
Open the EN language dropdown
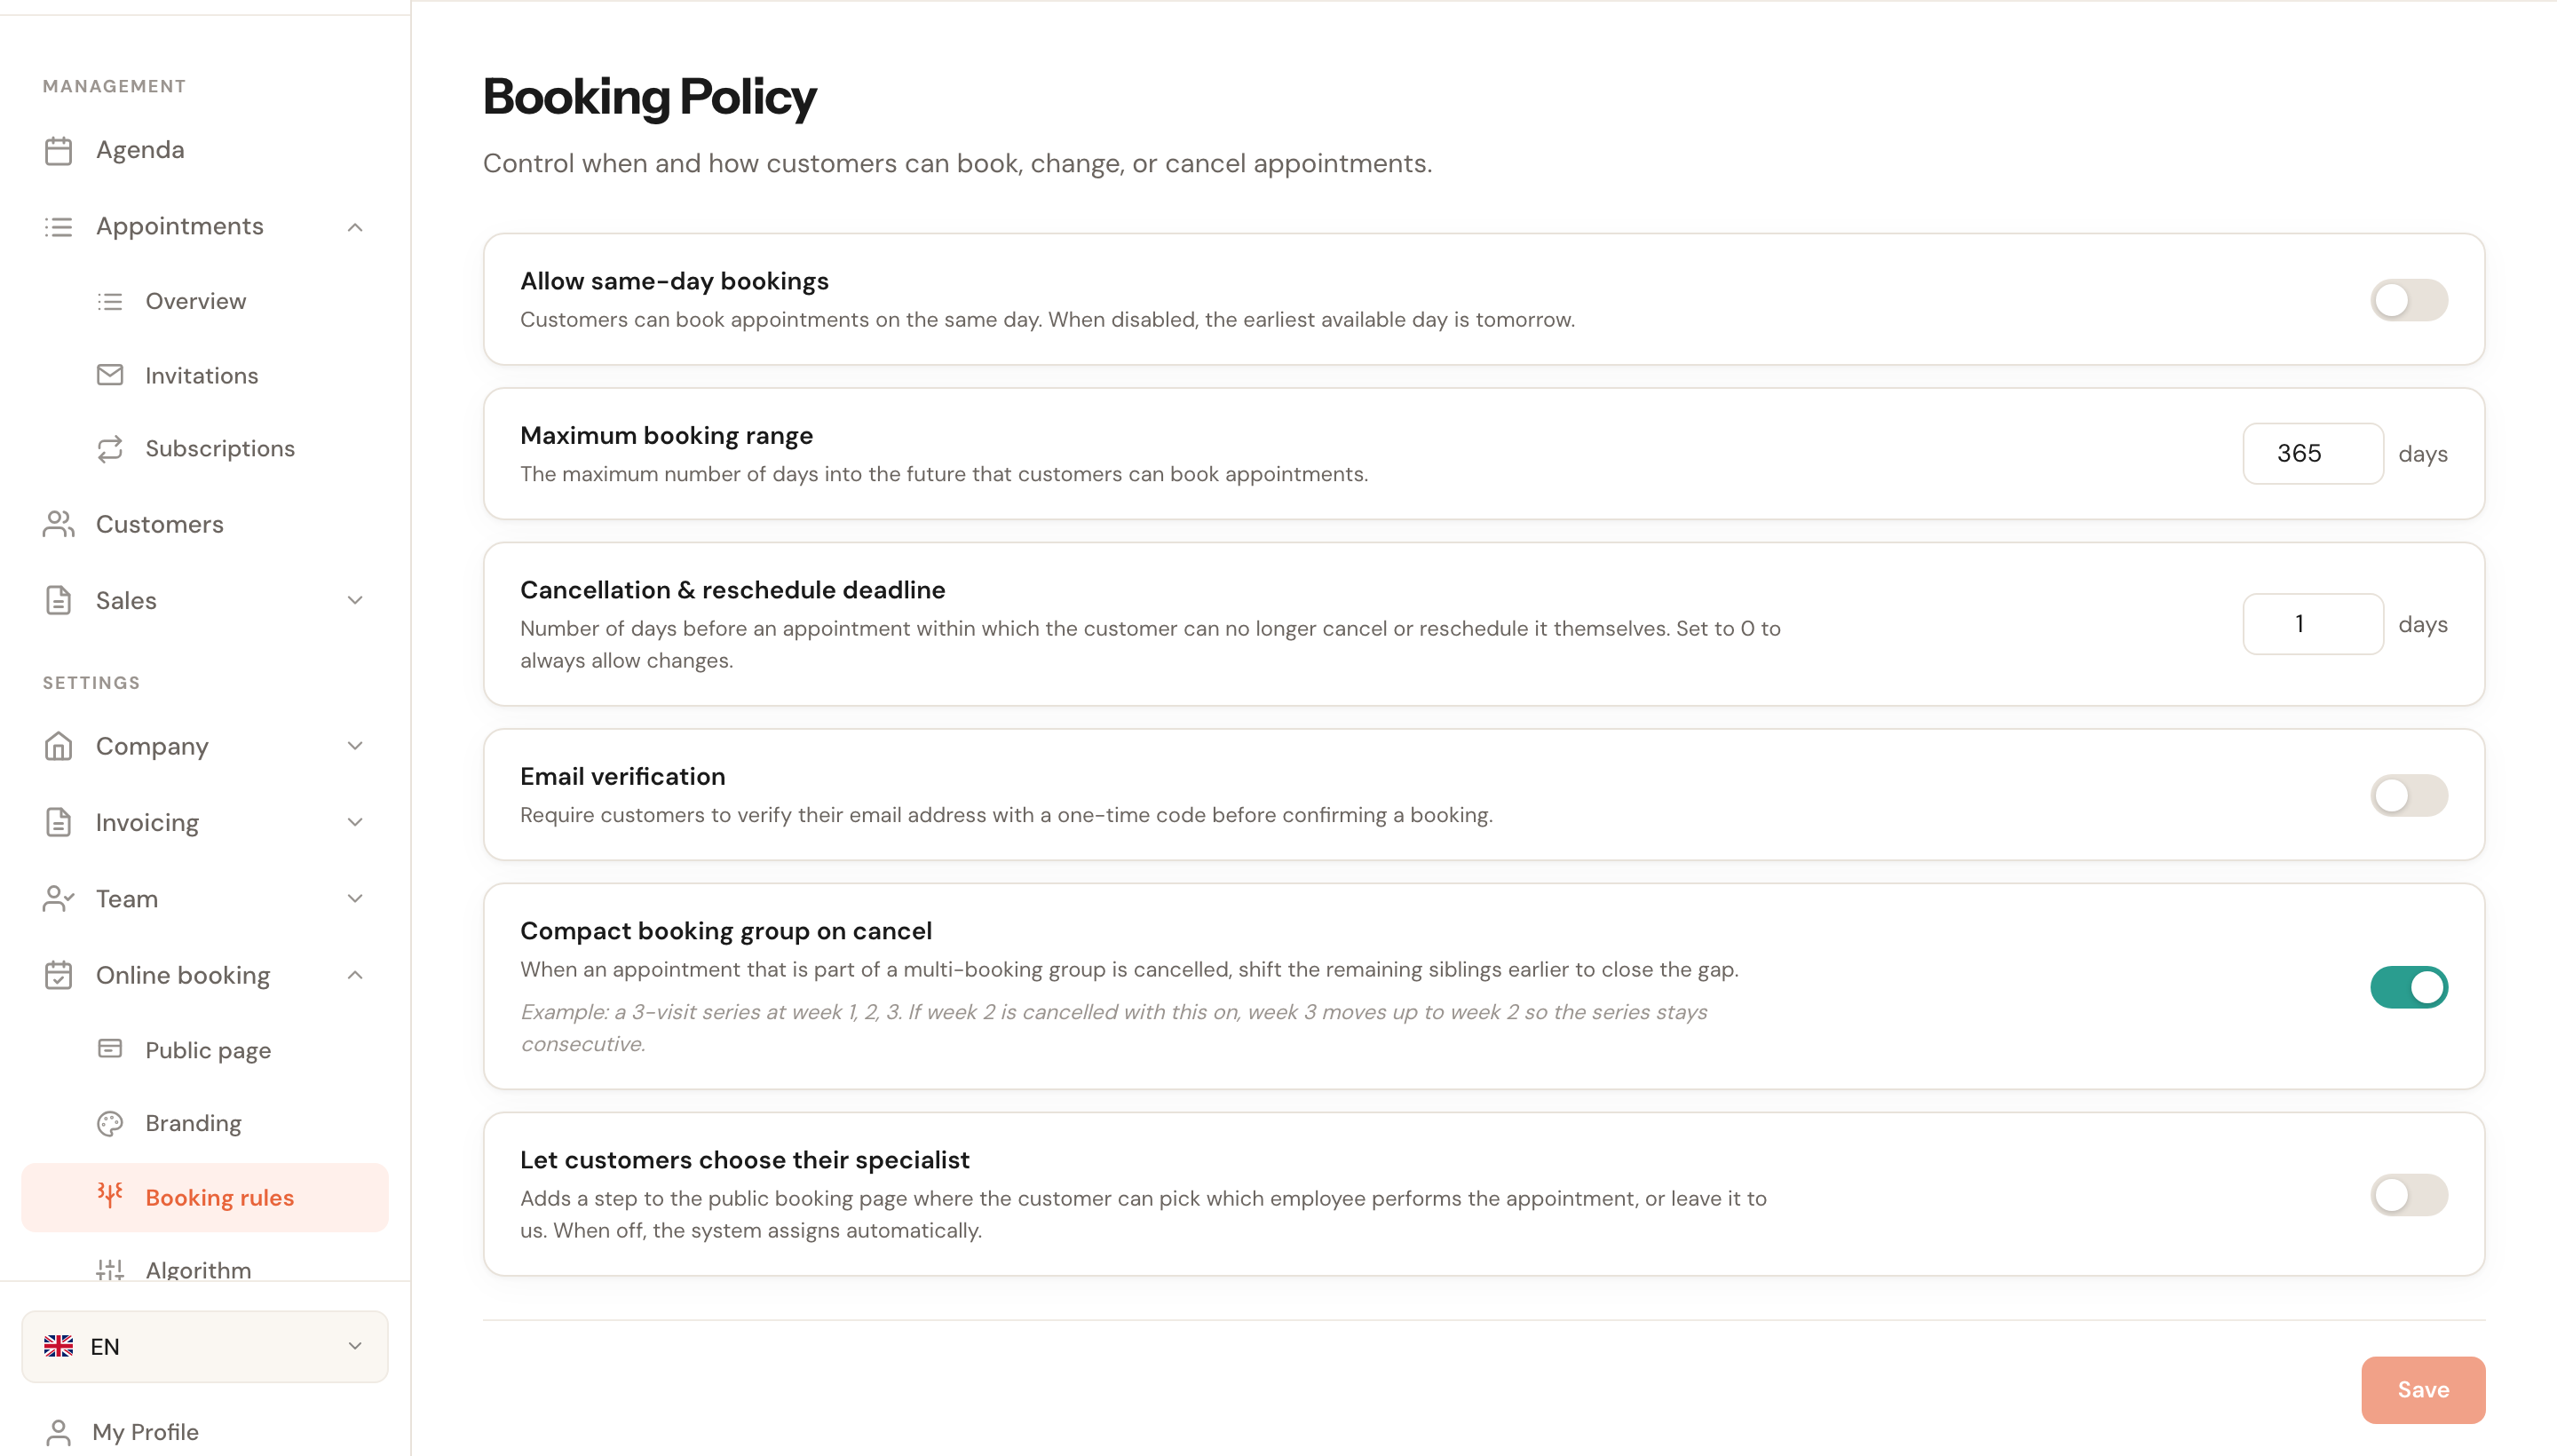pos(205,1346)
